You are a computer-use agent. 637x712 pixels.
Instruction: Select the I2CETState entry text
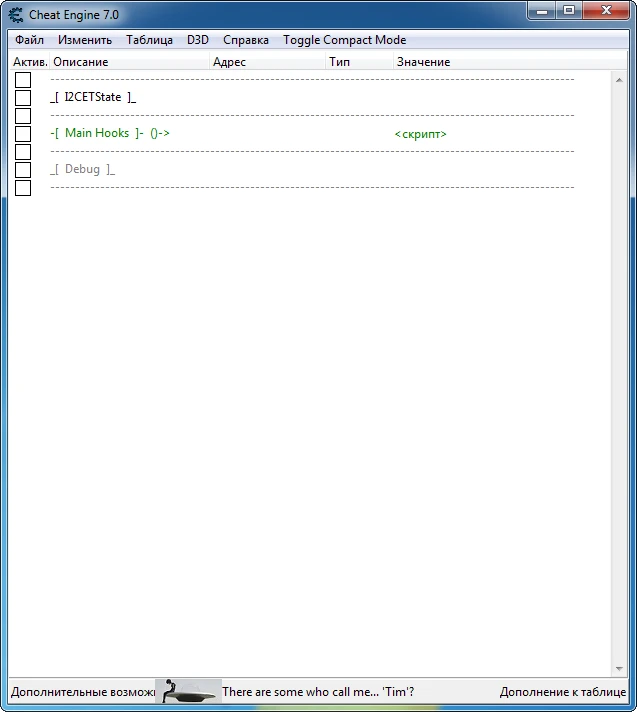coord(93,97)
